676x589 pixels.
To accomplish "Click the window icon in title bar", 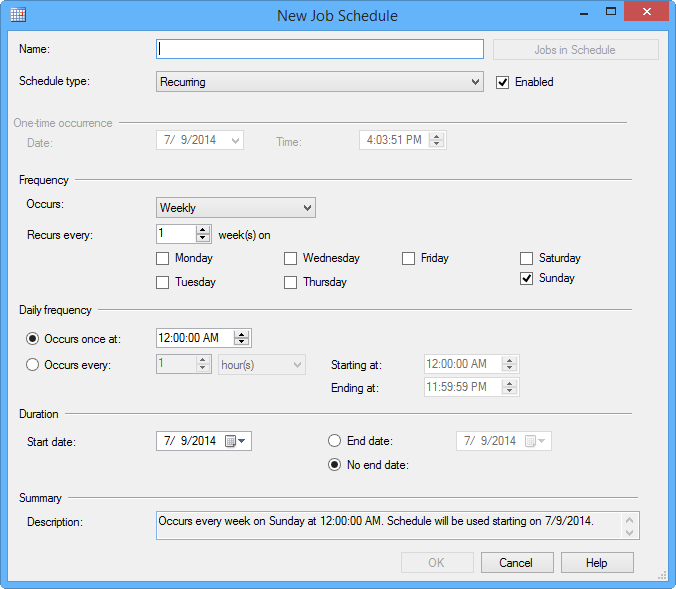I will pos(18,15).
